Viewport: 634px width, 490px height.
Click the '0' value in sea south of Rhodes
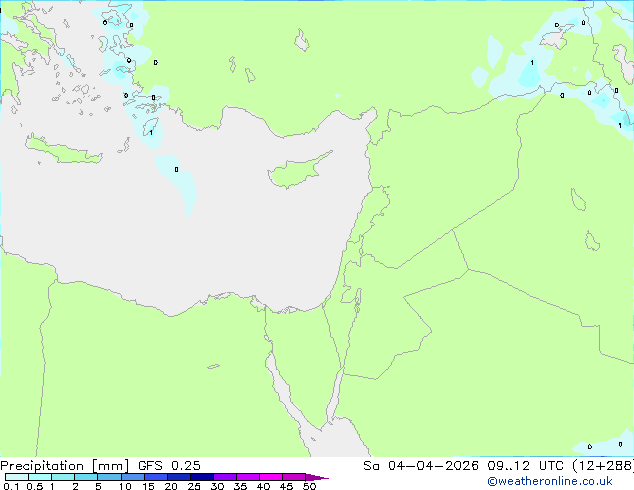click(176, 169)
